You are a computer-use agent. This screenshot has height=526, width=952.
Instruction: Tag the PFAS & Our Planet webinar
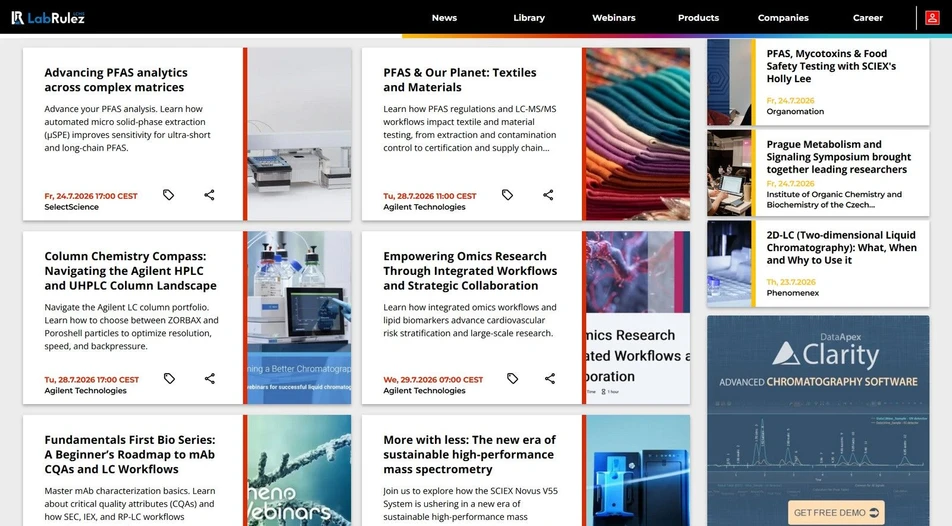[508, 195]
